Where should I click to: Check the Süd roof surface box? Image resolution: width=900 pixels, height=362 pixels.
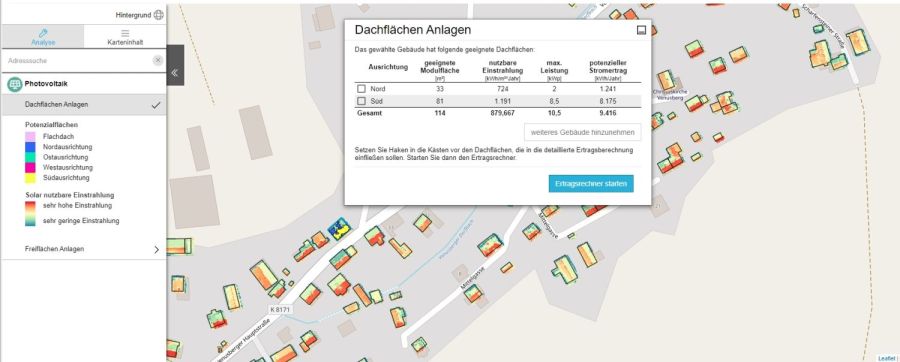[362, 101]
